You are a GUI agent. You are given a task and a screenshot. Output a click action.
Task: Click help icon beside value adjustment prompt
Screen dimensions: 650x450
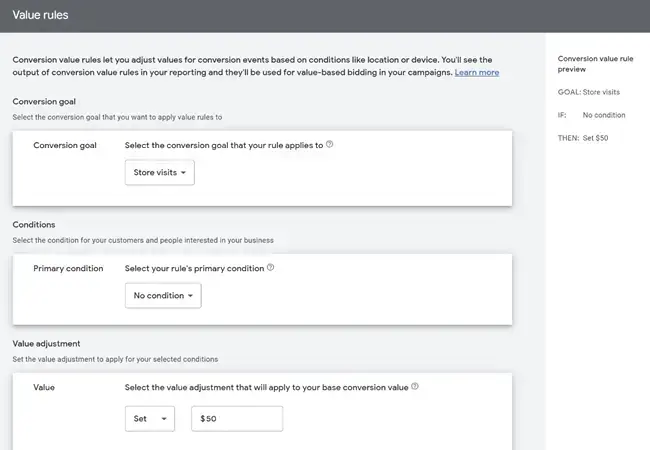pos(415,387)
